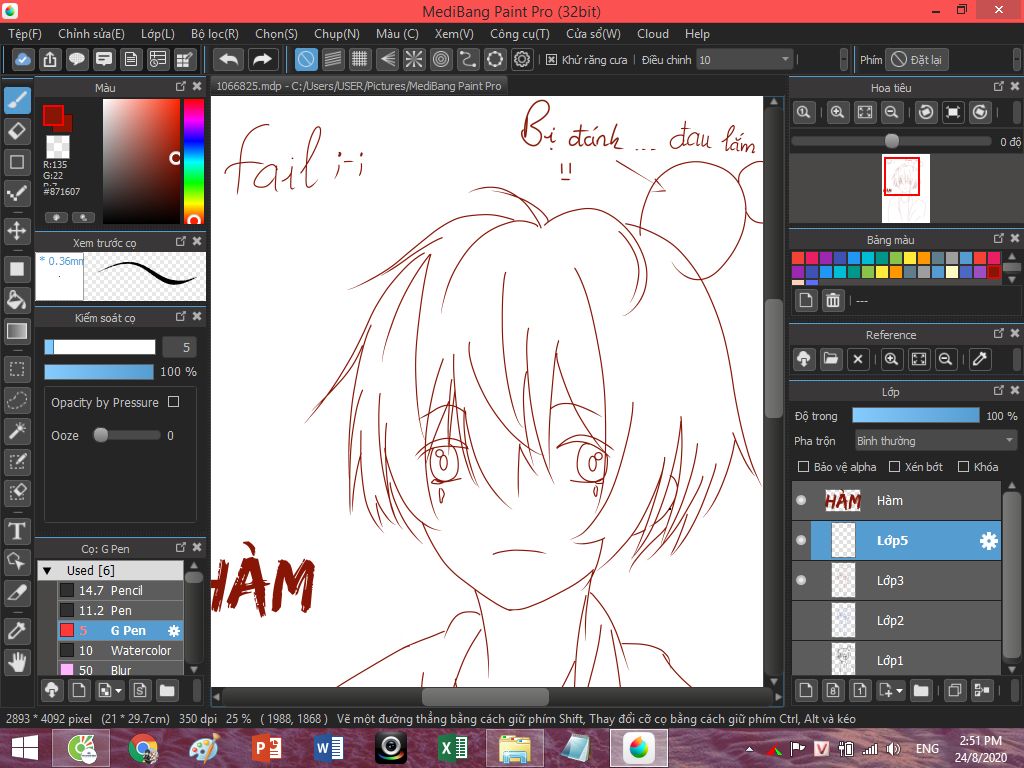This screenshot has width=1024, height=768.
Task: Select the rectangular Select tool
Action: [17, 370]
